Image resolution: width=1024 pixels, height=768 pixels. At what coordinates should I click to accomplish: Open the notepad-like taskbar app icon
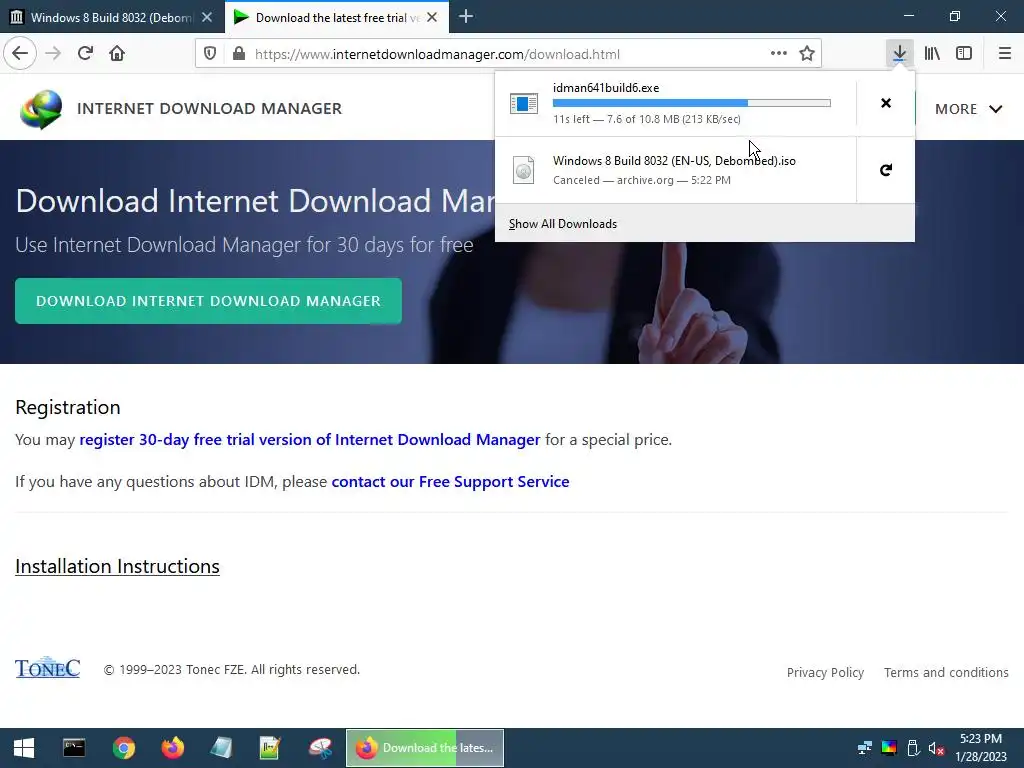(x=221, y=748)
